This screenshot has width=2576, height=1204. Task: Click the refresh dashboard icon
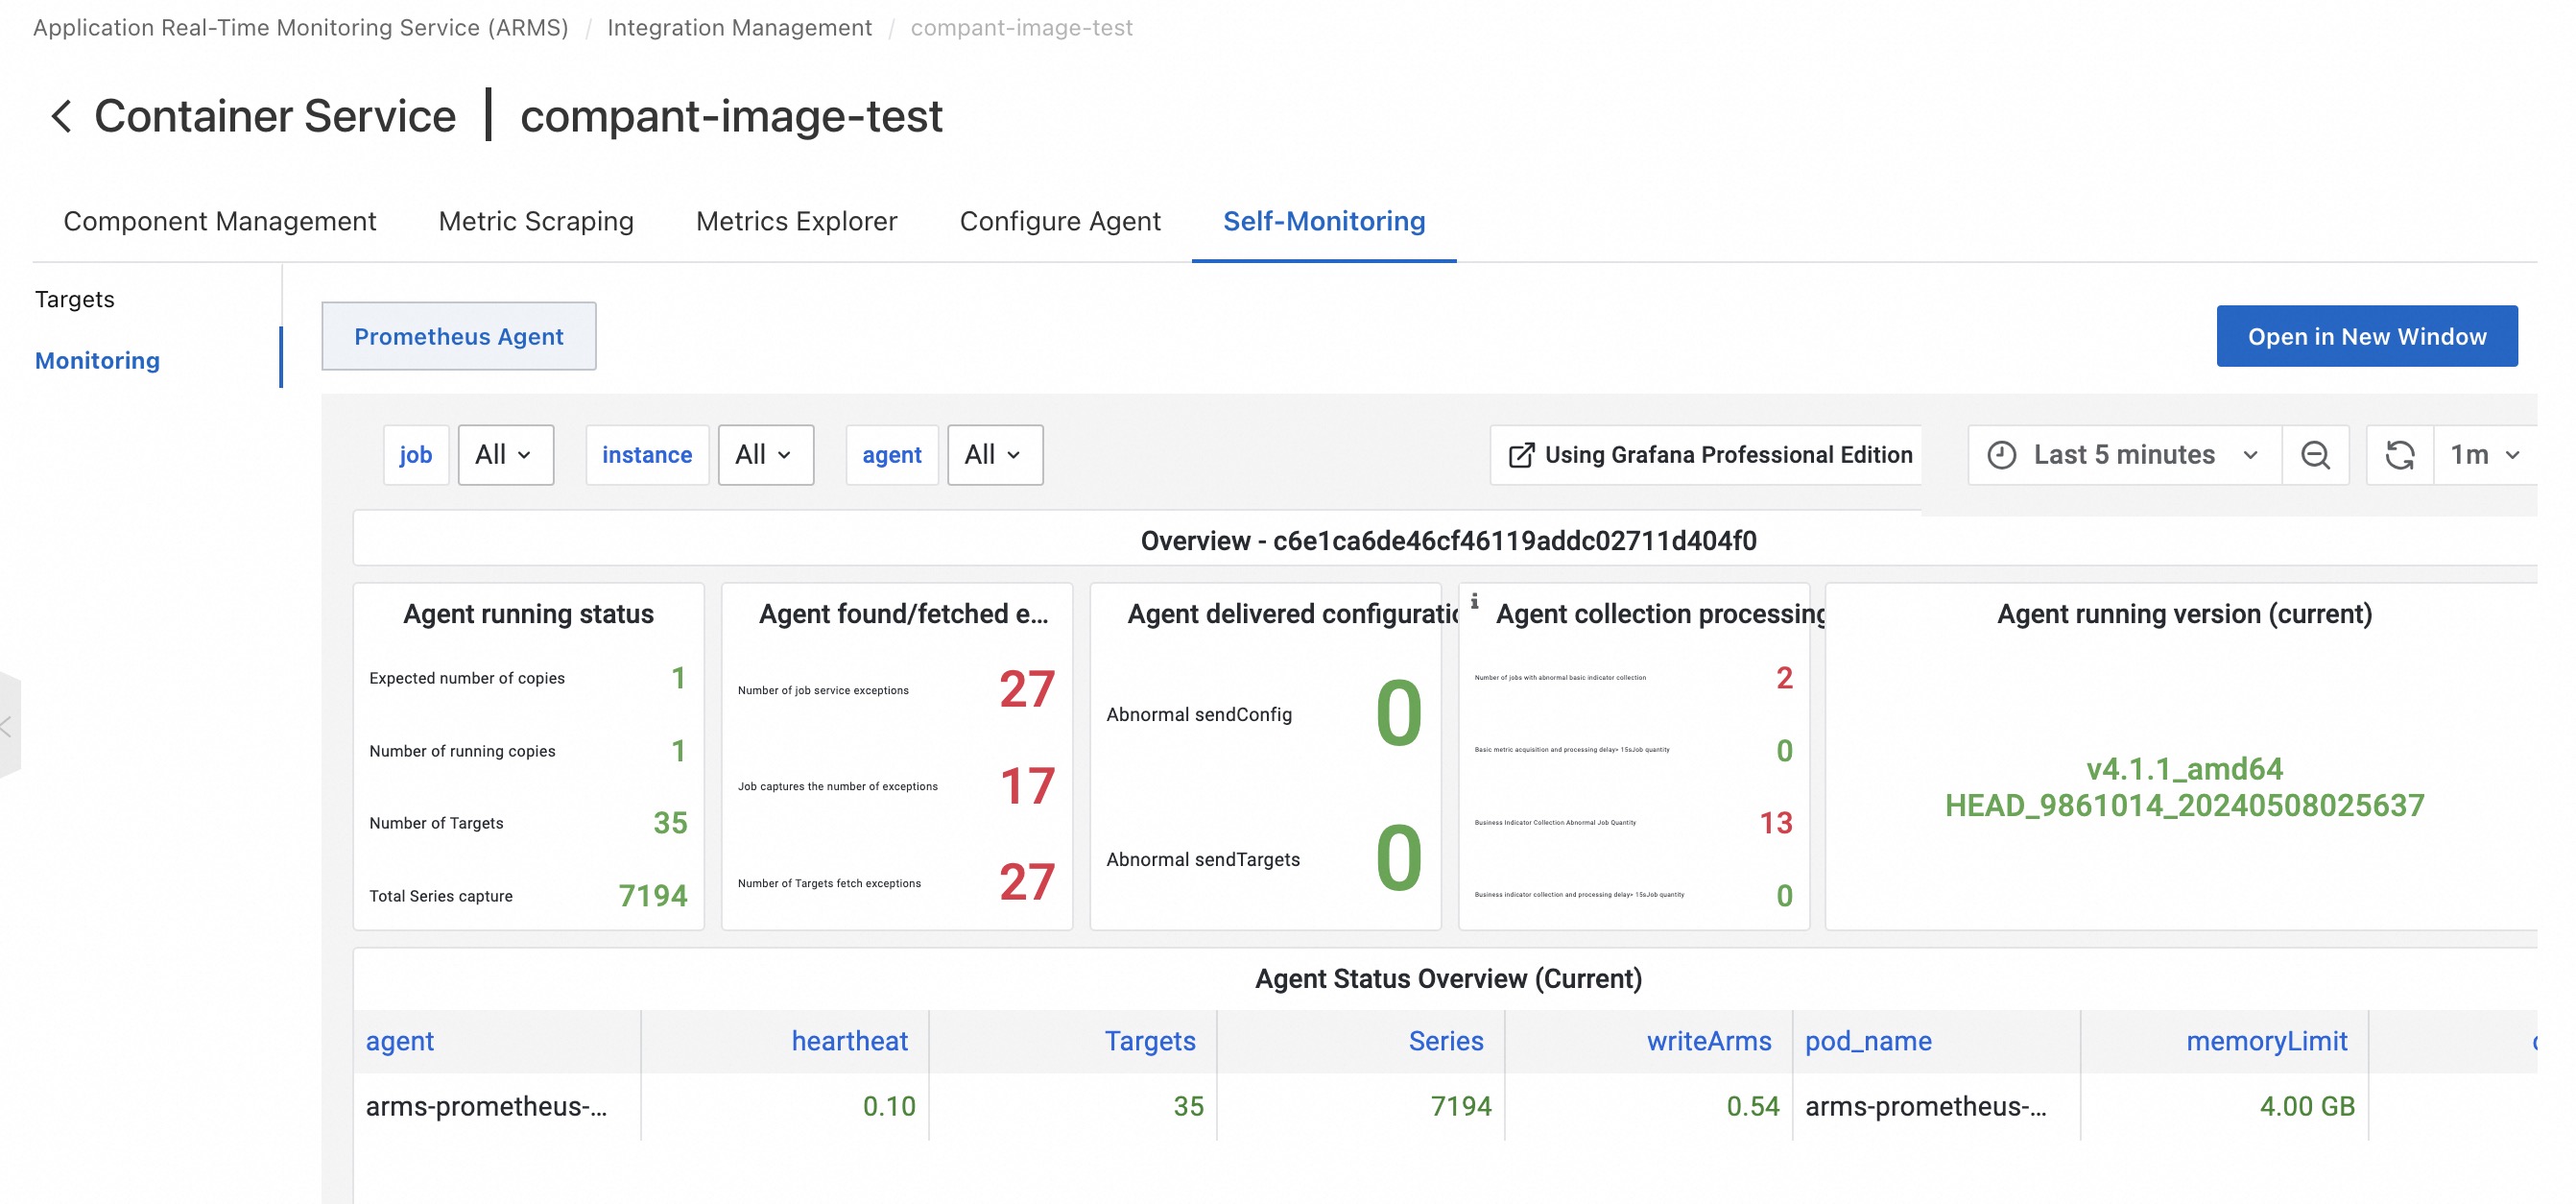2399,455
